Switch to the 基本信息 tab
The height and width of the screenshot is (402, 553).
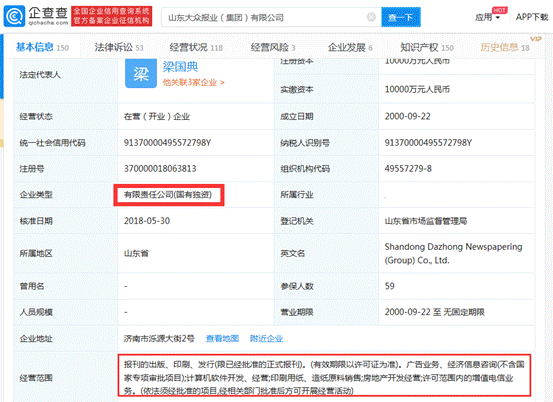click(42, 47)
